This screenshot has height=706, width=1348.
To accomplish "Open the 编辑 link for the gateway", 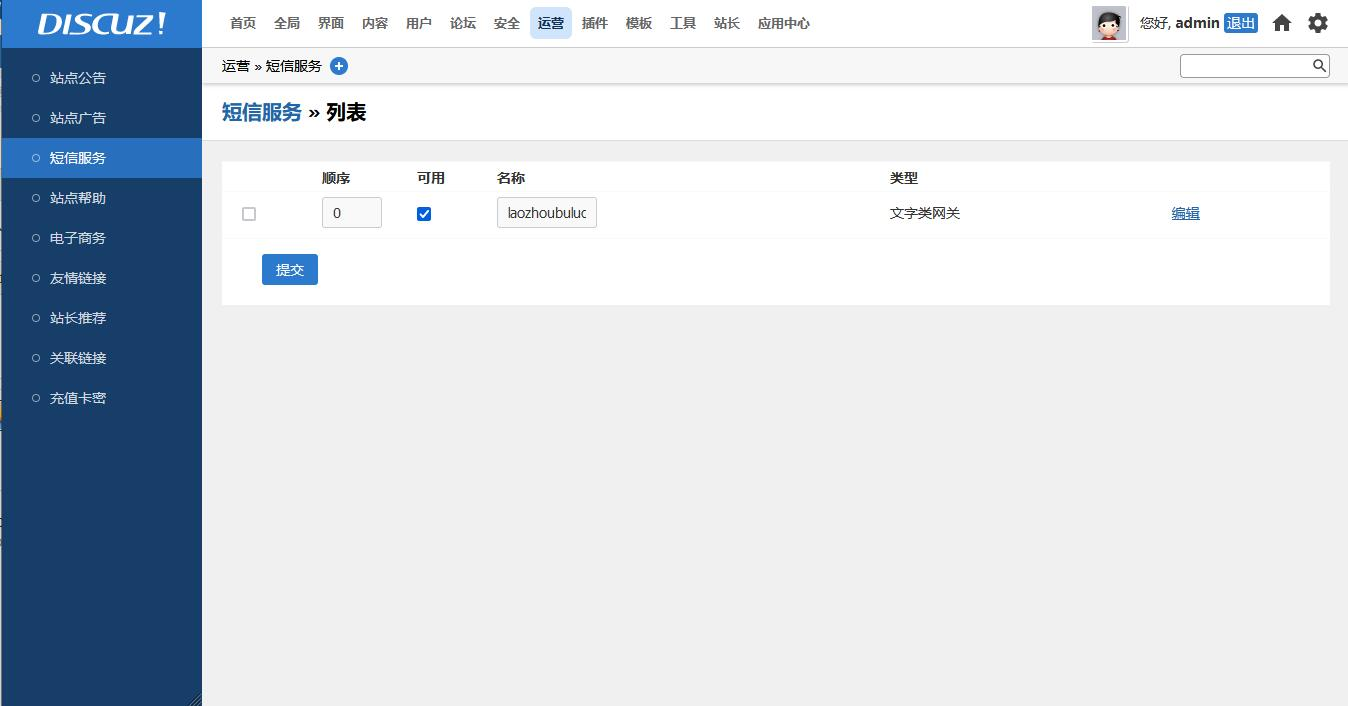I will [x=1185, y=213].
